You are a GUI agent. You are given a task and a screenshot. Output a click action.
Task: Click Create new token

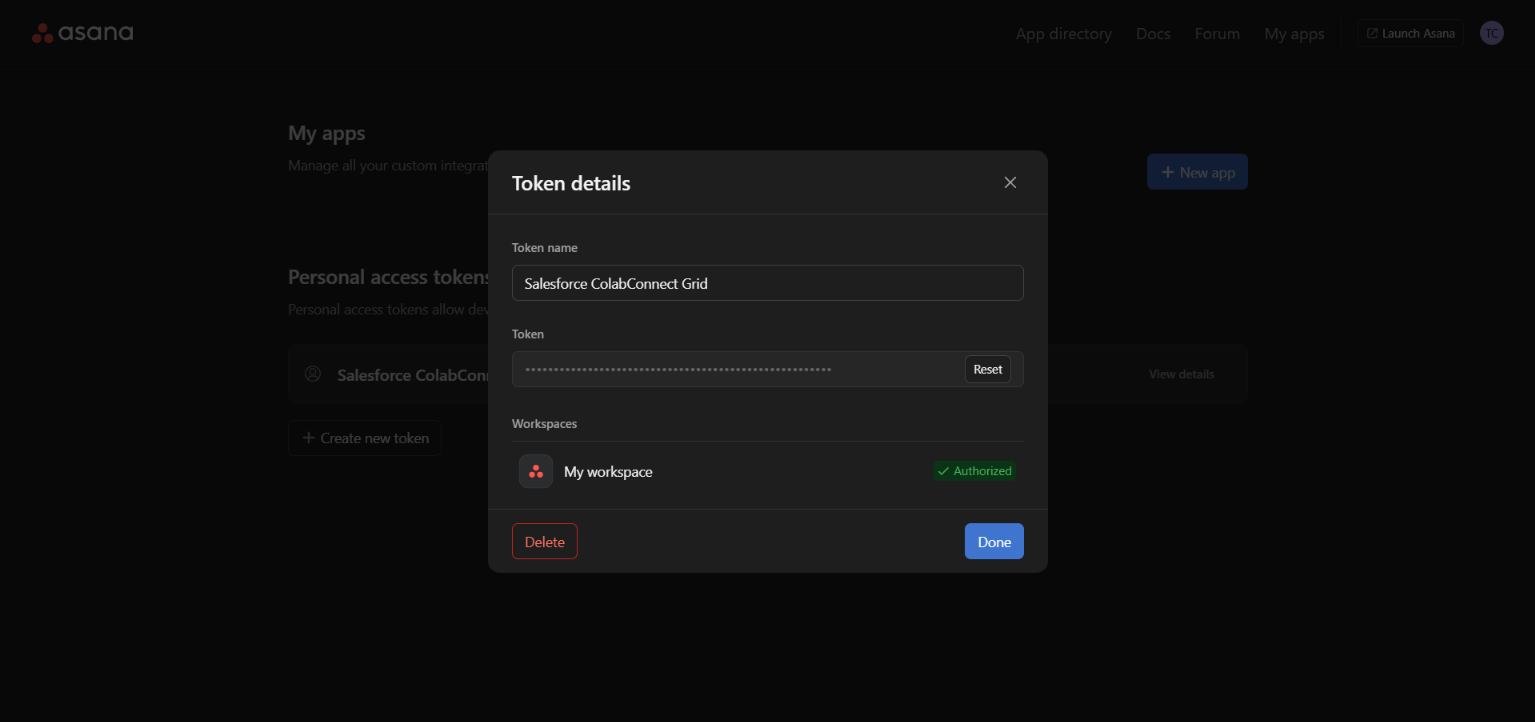pyautogui.click(x=365, y=438)
